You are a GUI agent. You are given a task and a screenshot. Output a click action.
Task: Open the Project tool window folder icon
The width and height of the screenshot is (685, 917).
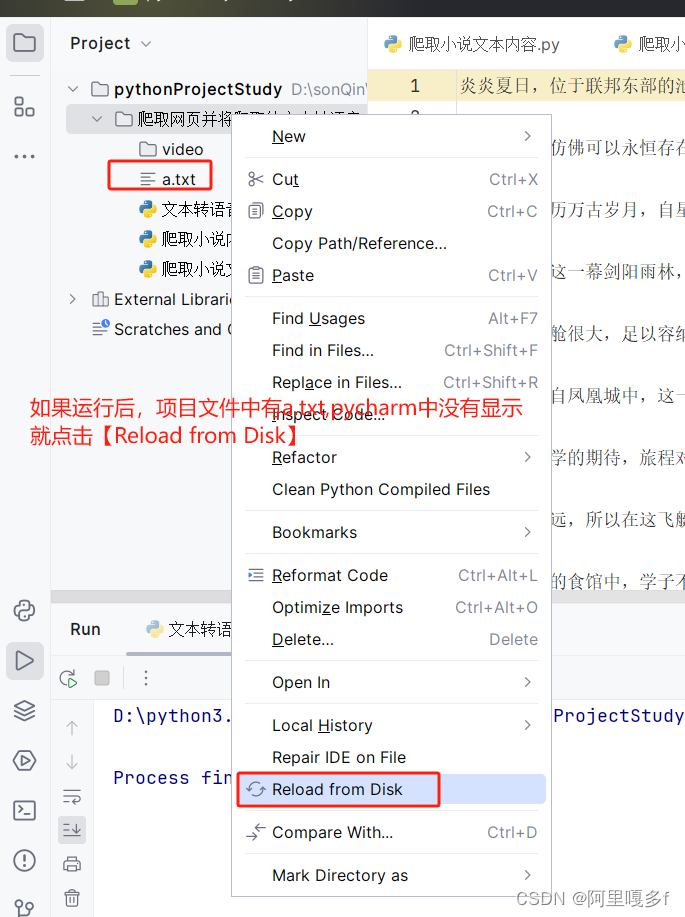click(25, 43)
